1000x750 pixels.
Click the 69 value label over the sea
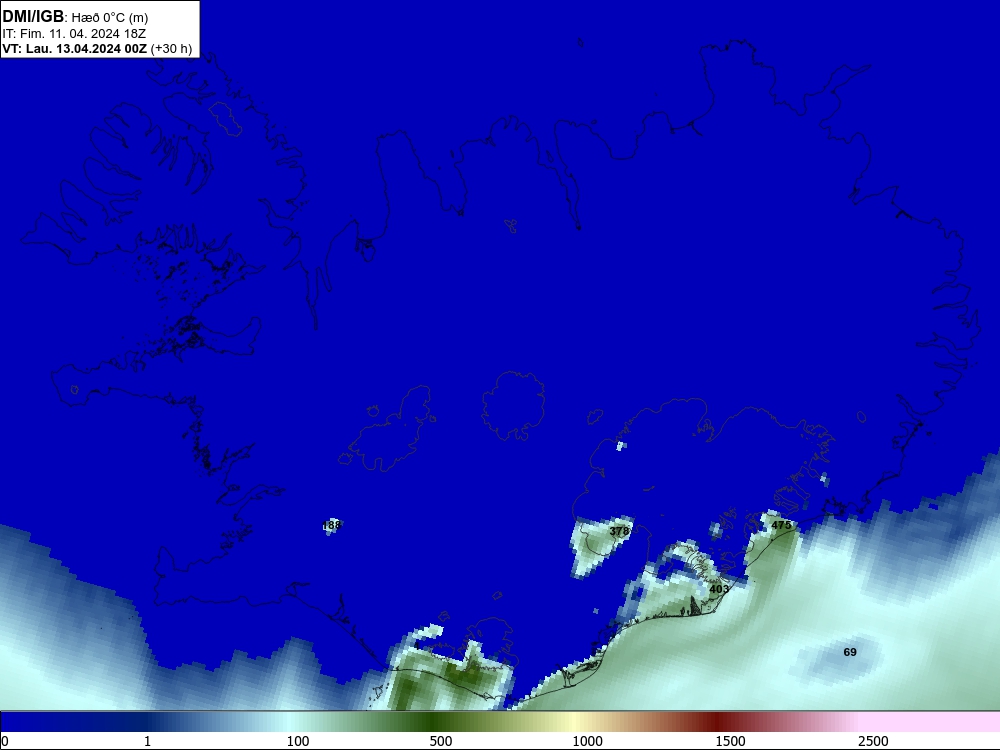click(850, 652)
